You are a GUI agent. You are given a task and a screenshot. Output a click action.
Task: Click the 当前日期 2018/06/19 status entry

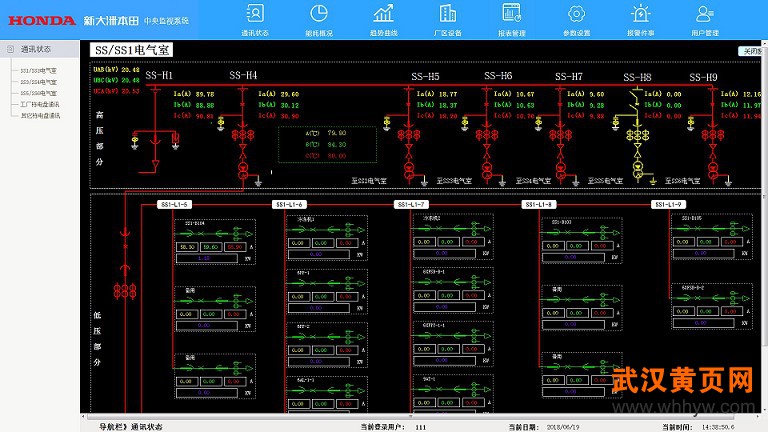tap(544, 427)
